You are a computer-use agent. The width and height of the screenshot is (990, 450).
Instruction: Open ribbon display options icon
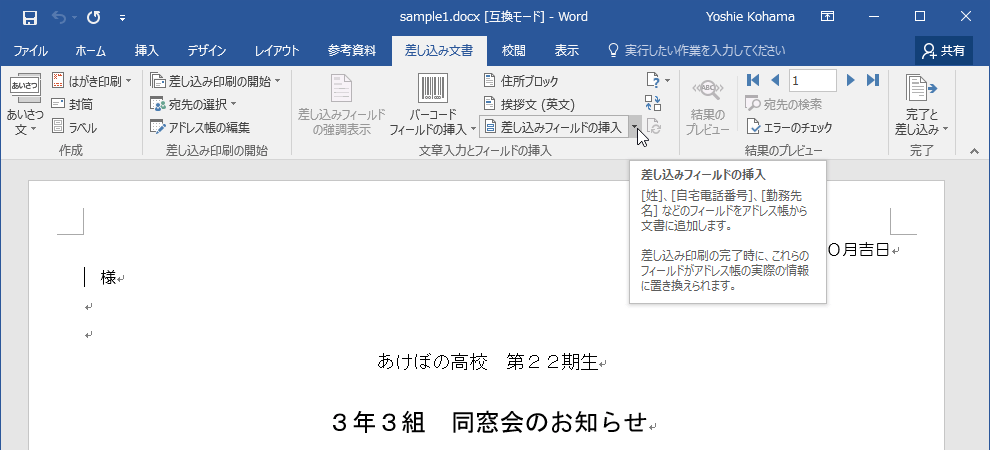tap(827, 17)
